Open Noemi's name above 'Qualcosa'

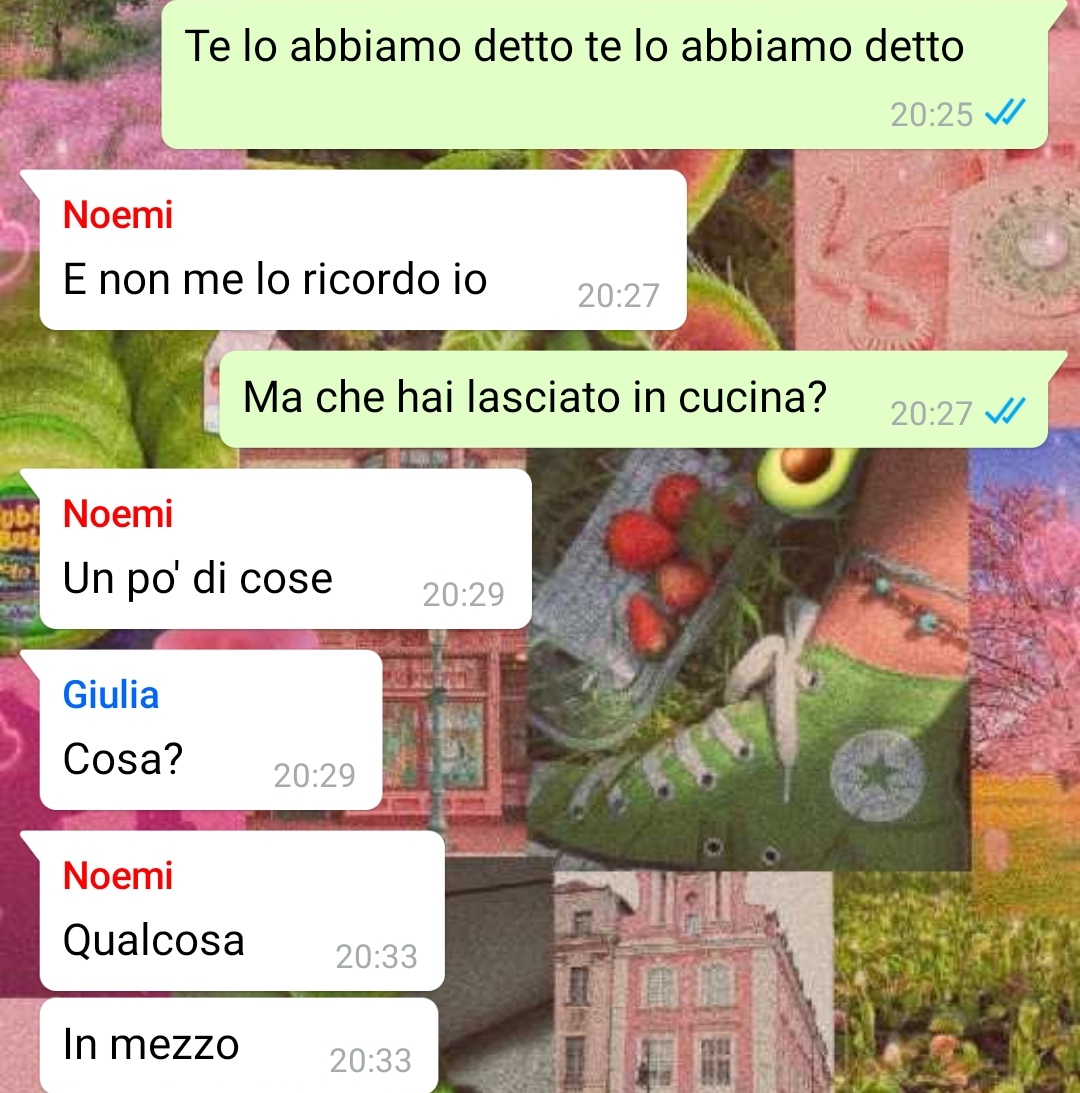(x=117, y=876)
